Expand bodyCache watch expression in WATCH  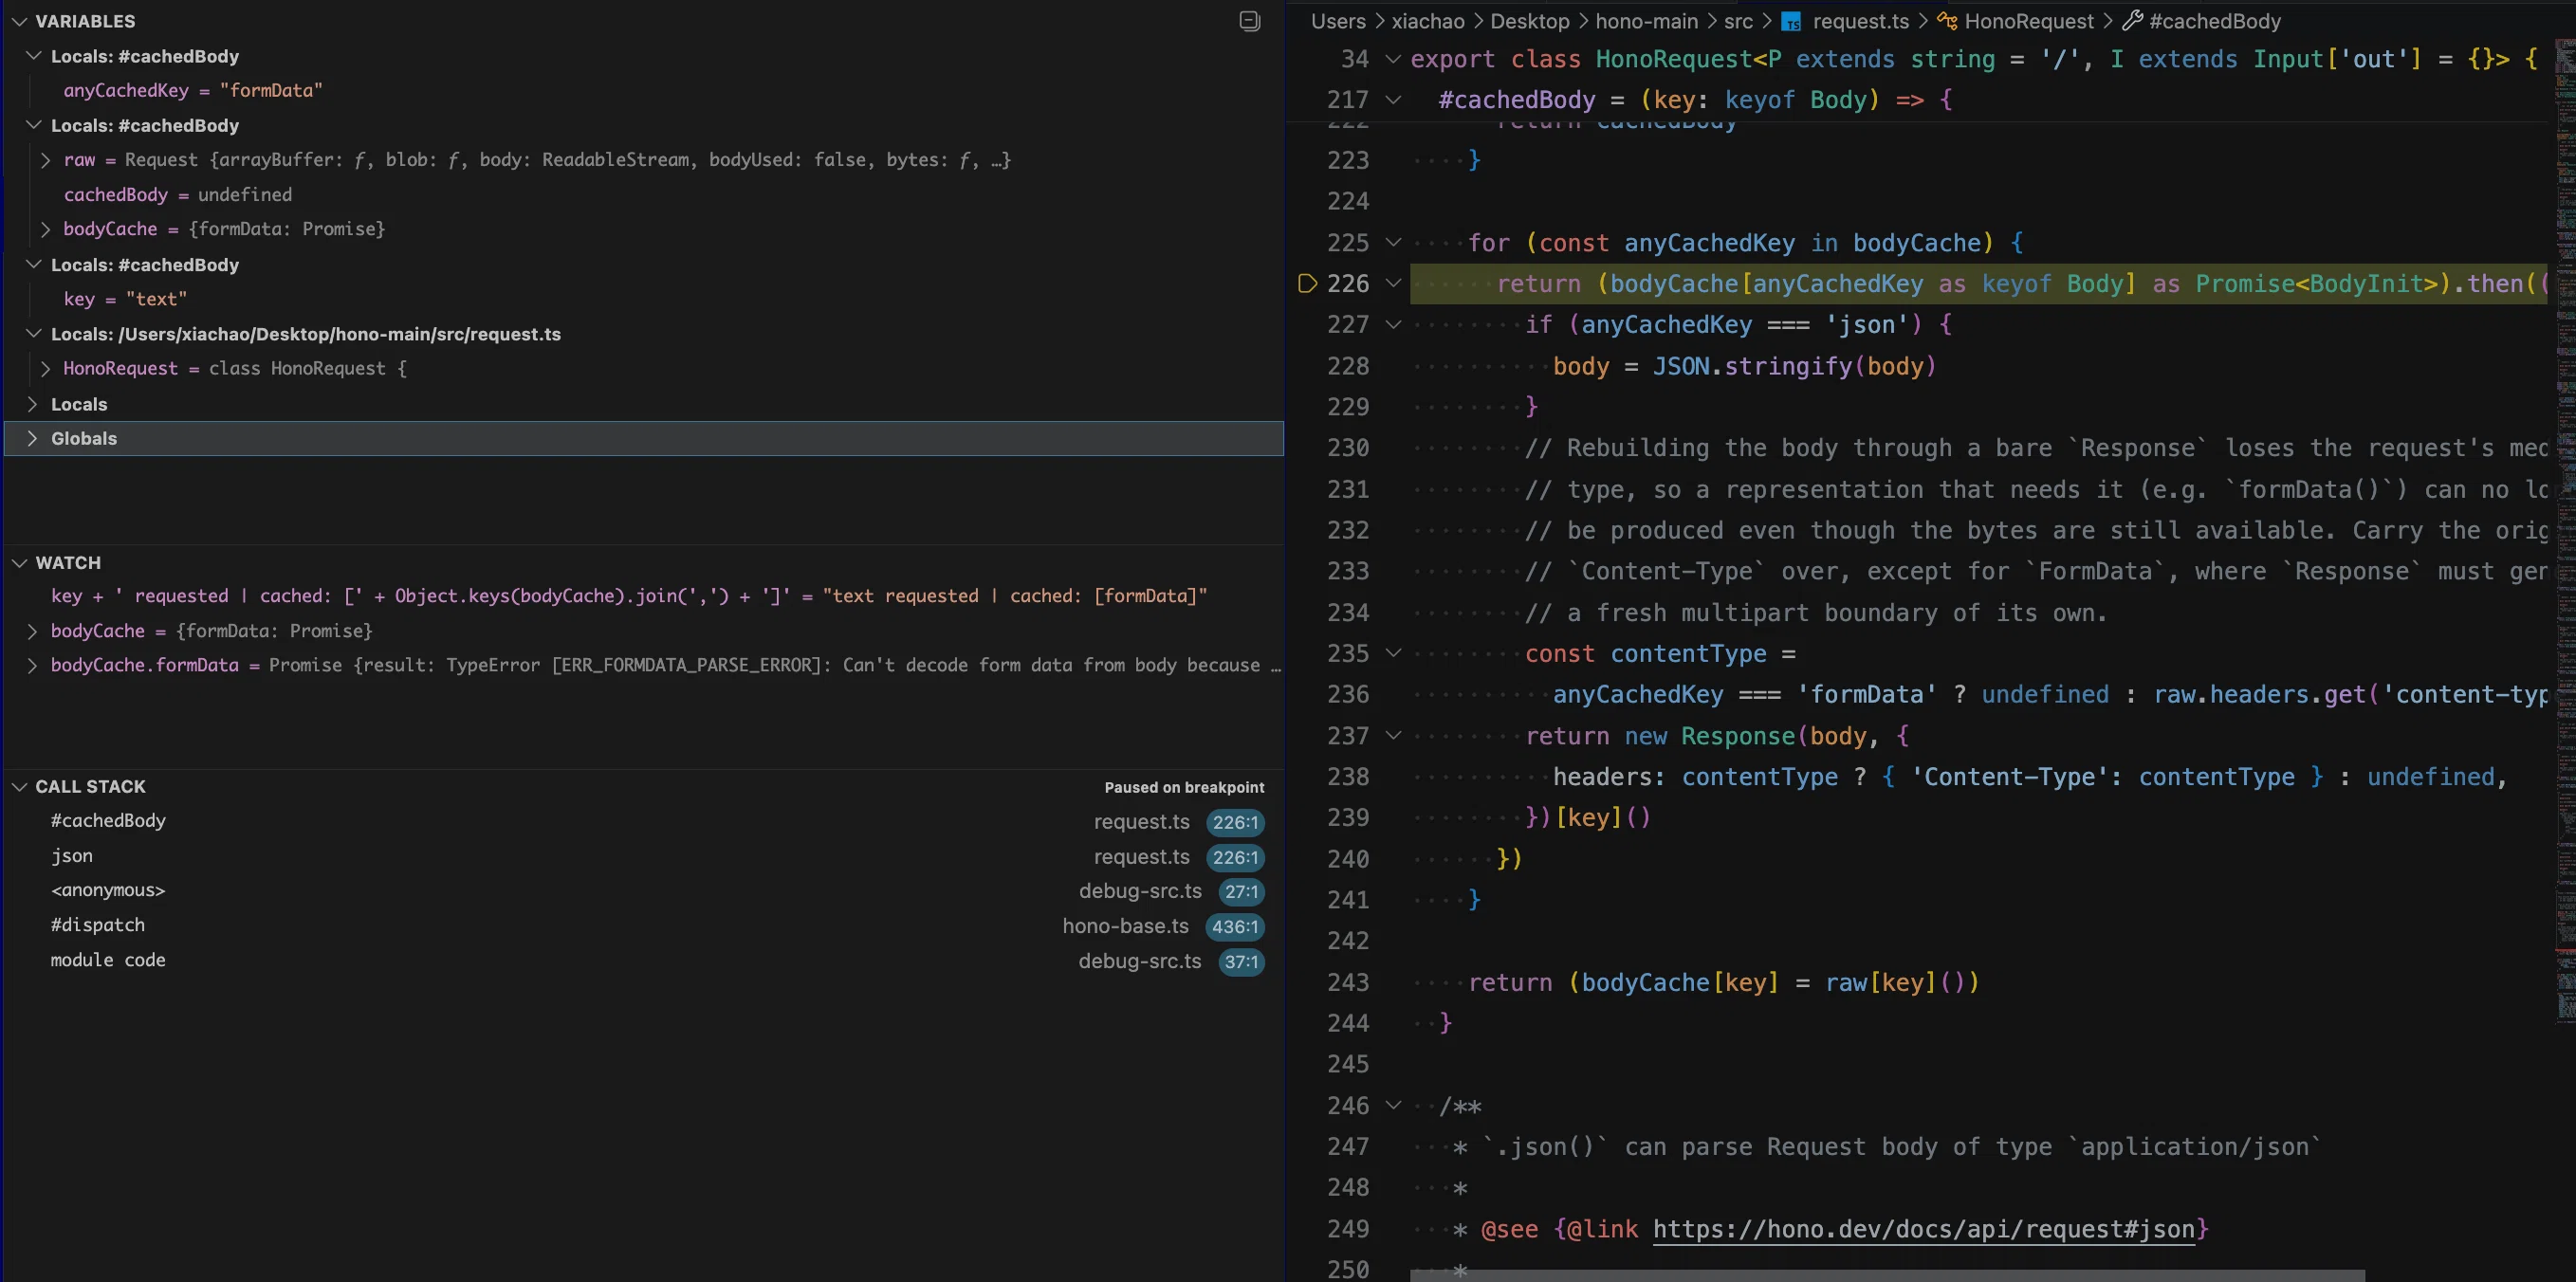click(x=33, y=631)
